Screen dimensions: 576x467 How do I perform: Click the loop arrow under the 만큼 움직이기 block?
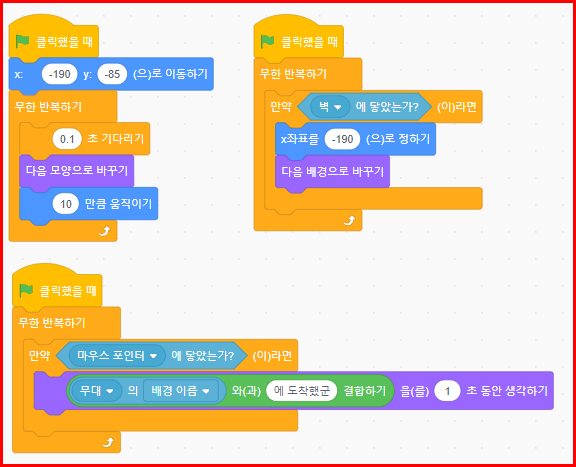(x=105, y=231)
